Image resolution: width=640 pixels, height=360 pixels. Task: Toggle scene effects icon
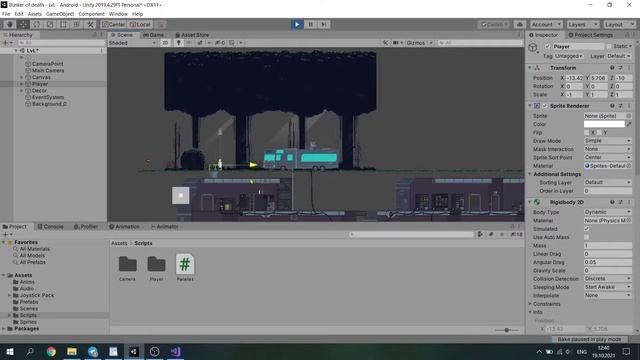pyautogui.click(x=200, y=43)
